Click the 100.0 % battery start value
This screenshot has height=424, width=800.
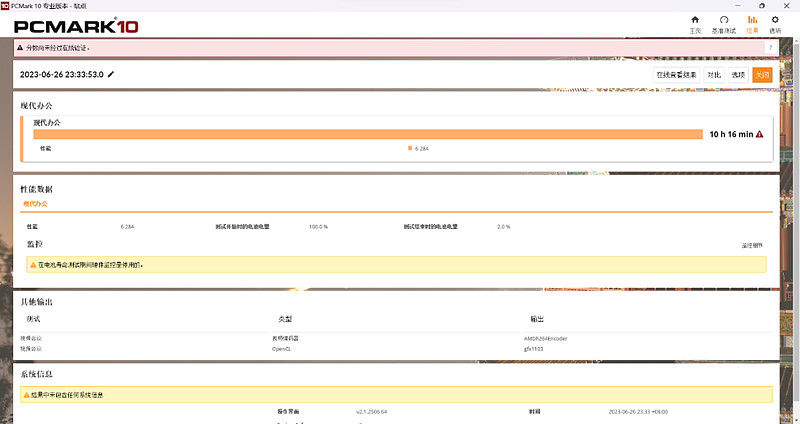tap(318, 227)
